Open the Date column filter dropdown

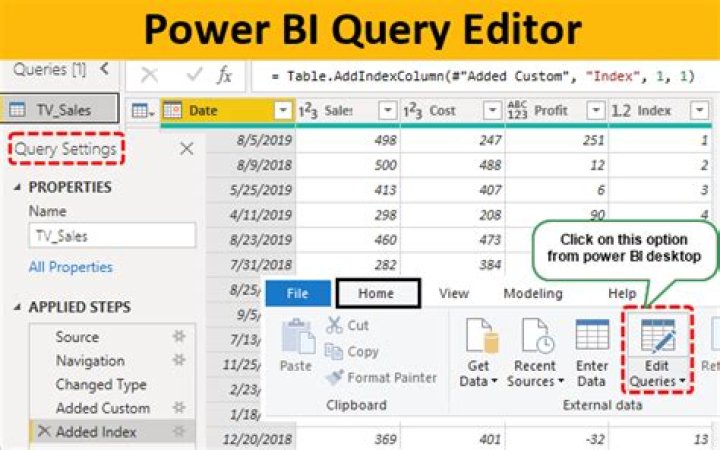(283, 111)
